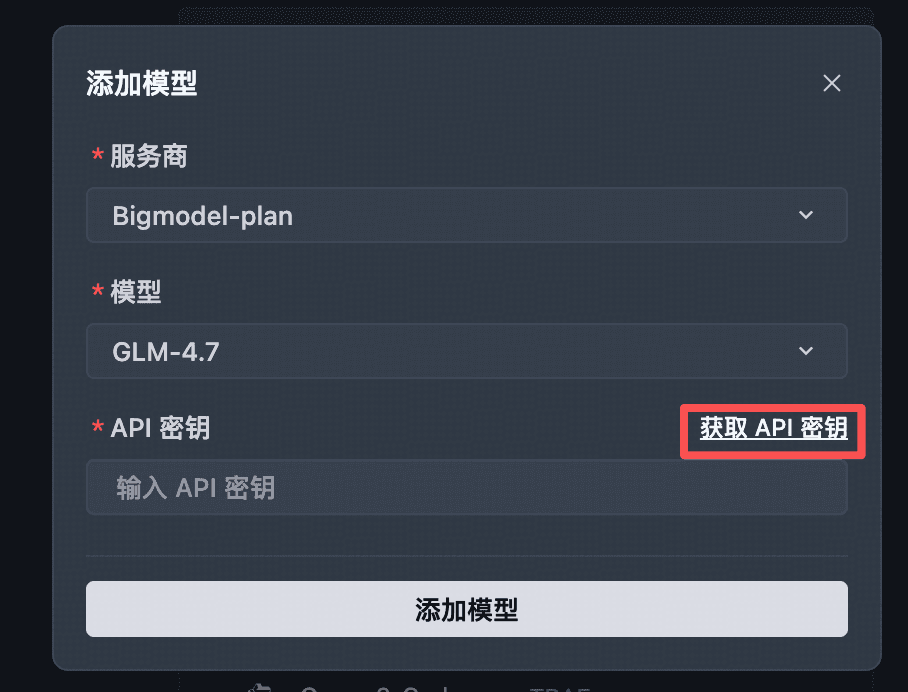Expand the chevron on the GLM-4.7 field
This screenshot has height=692, width=908.
806,351
